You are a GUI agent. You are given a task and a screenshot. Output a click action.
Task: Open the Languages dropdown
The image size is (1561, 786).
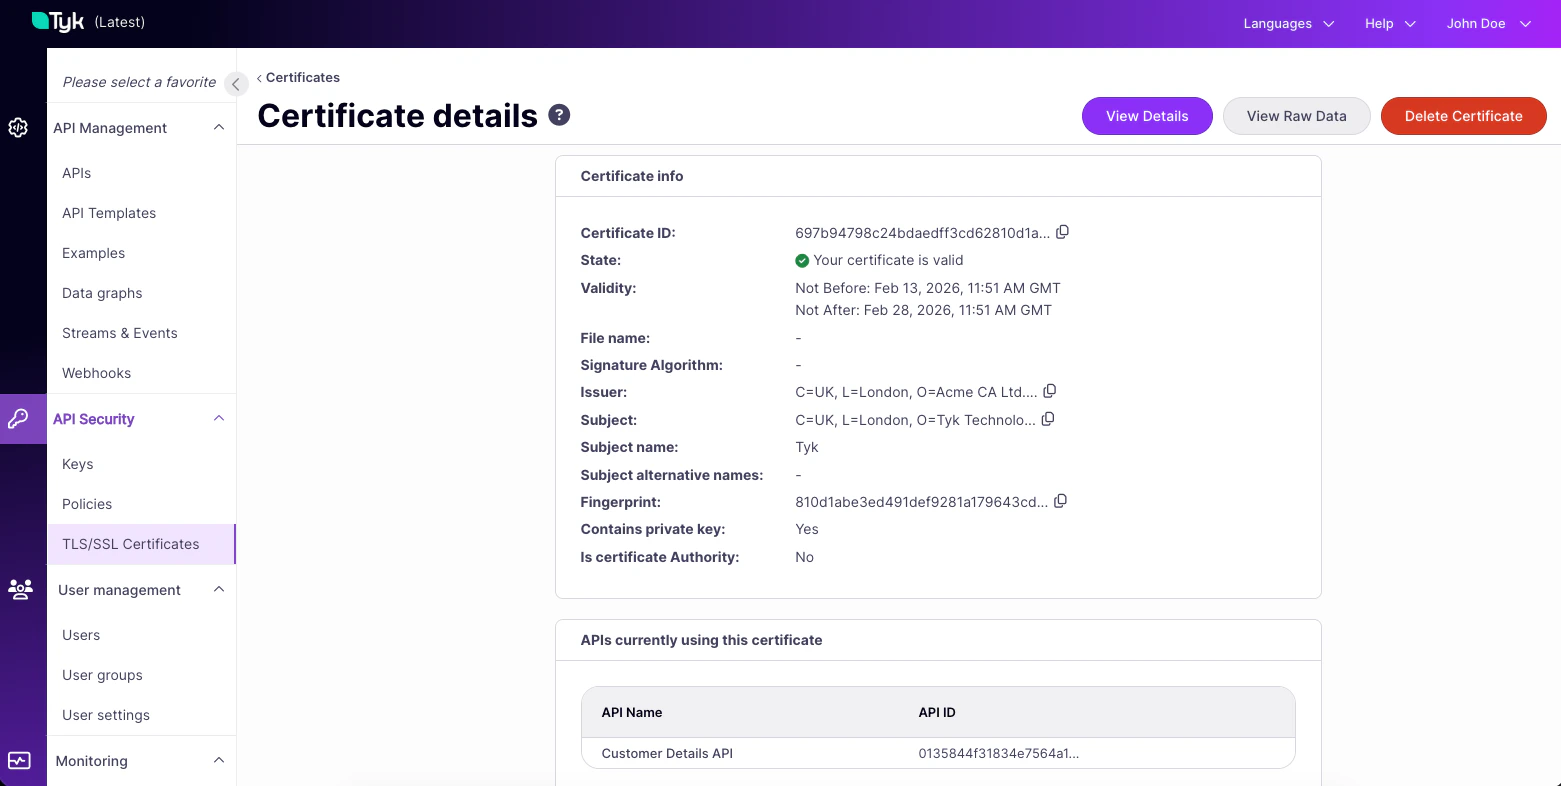click(1288, 23)
